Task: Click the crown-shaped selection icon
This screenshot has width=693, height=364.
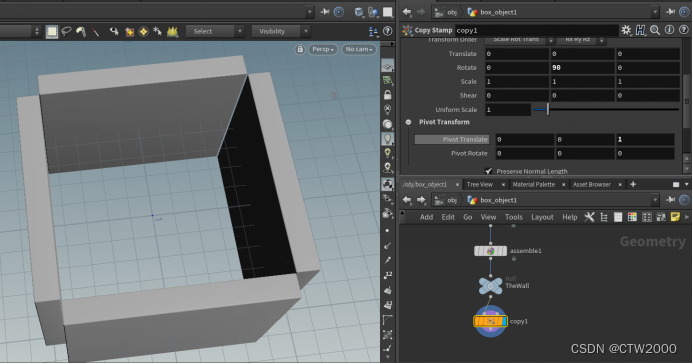Action: click(x=172, y=31)
